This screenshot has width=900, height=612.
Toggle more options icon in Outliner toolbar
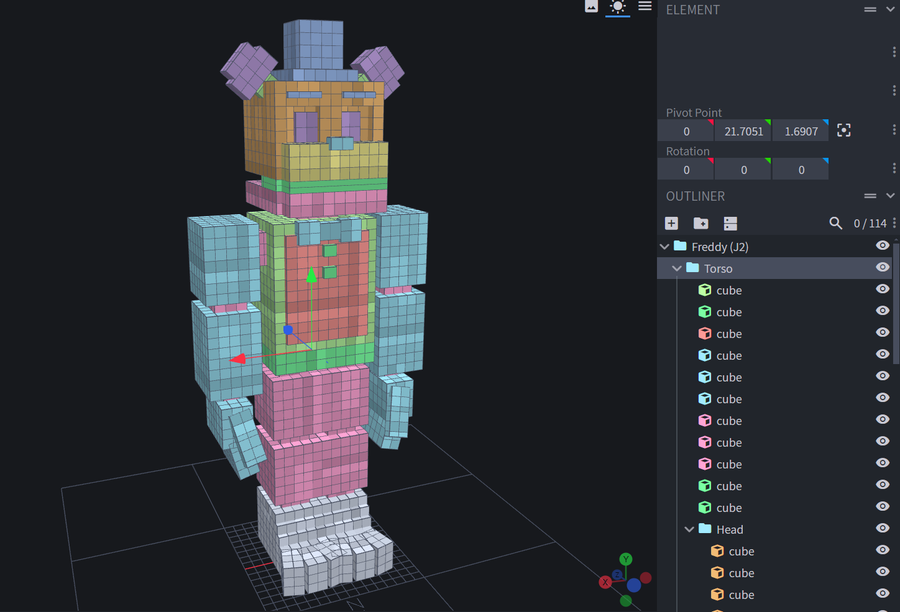click(x=730, y=223)
